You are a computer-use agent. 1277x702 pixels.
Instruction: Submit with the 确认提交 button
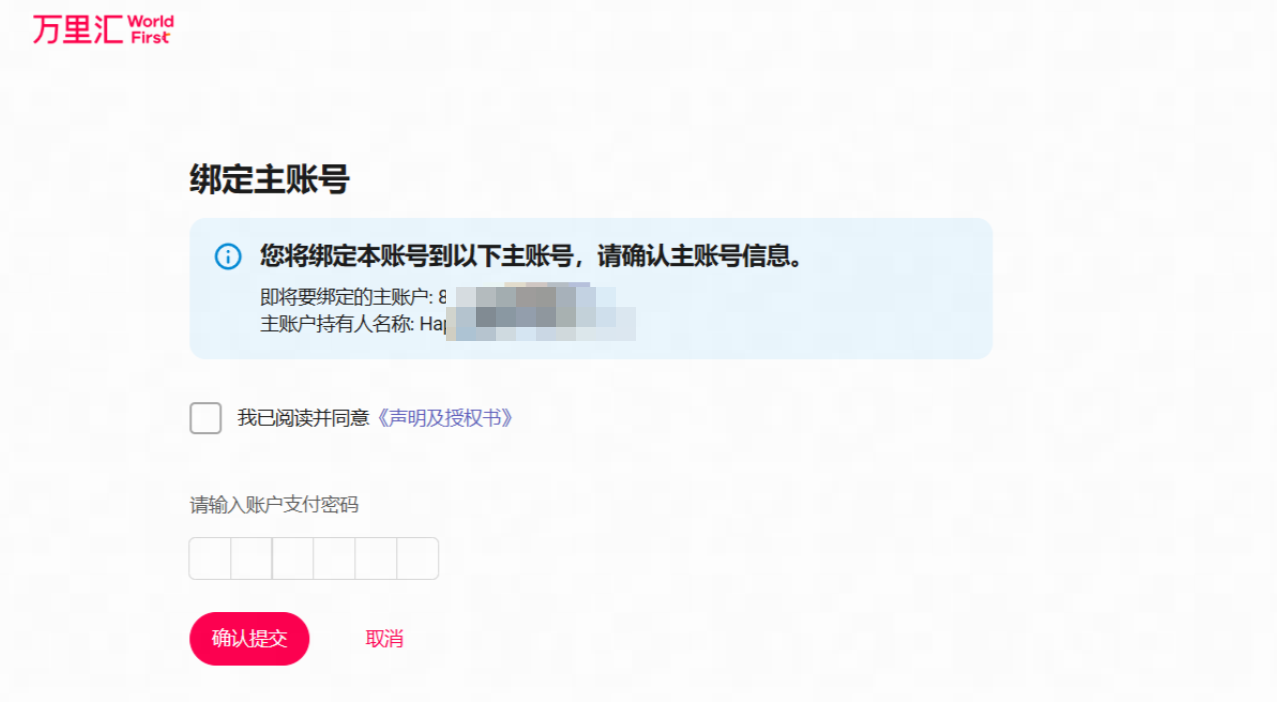coord(250,639)
